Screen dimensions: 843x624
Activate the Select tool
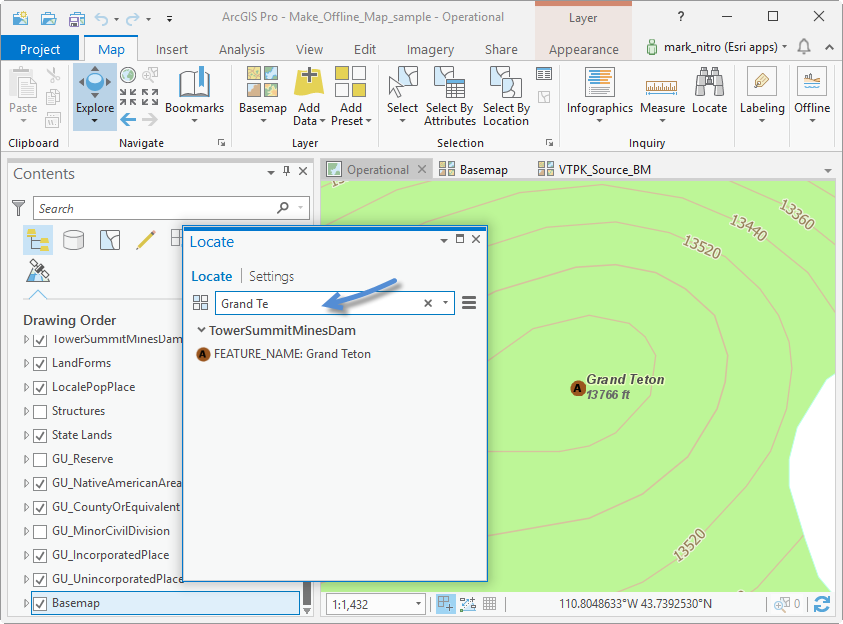(402, 96)
